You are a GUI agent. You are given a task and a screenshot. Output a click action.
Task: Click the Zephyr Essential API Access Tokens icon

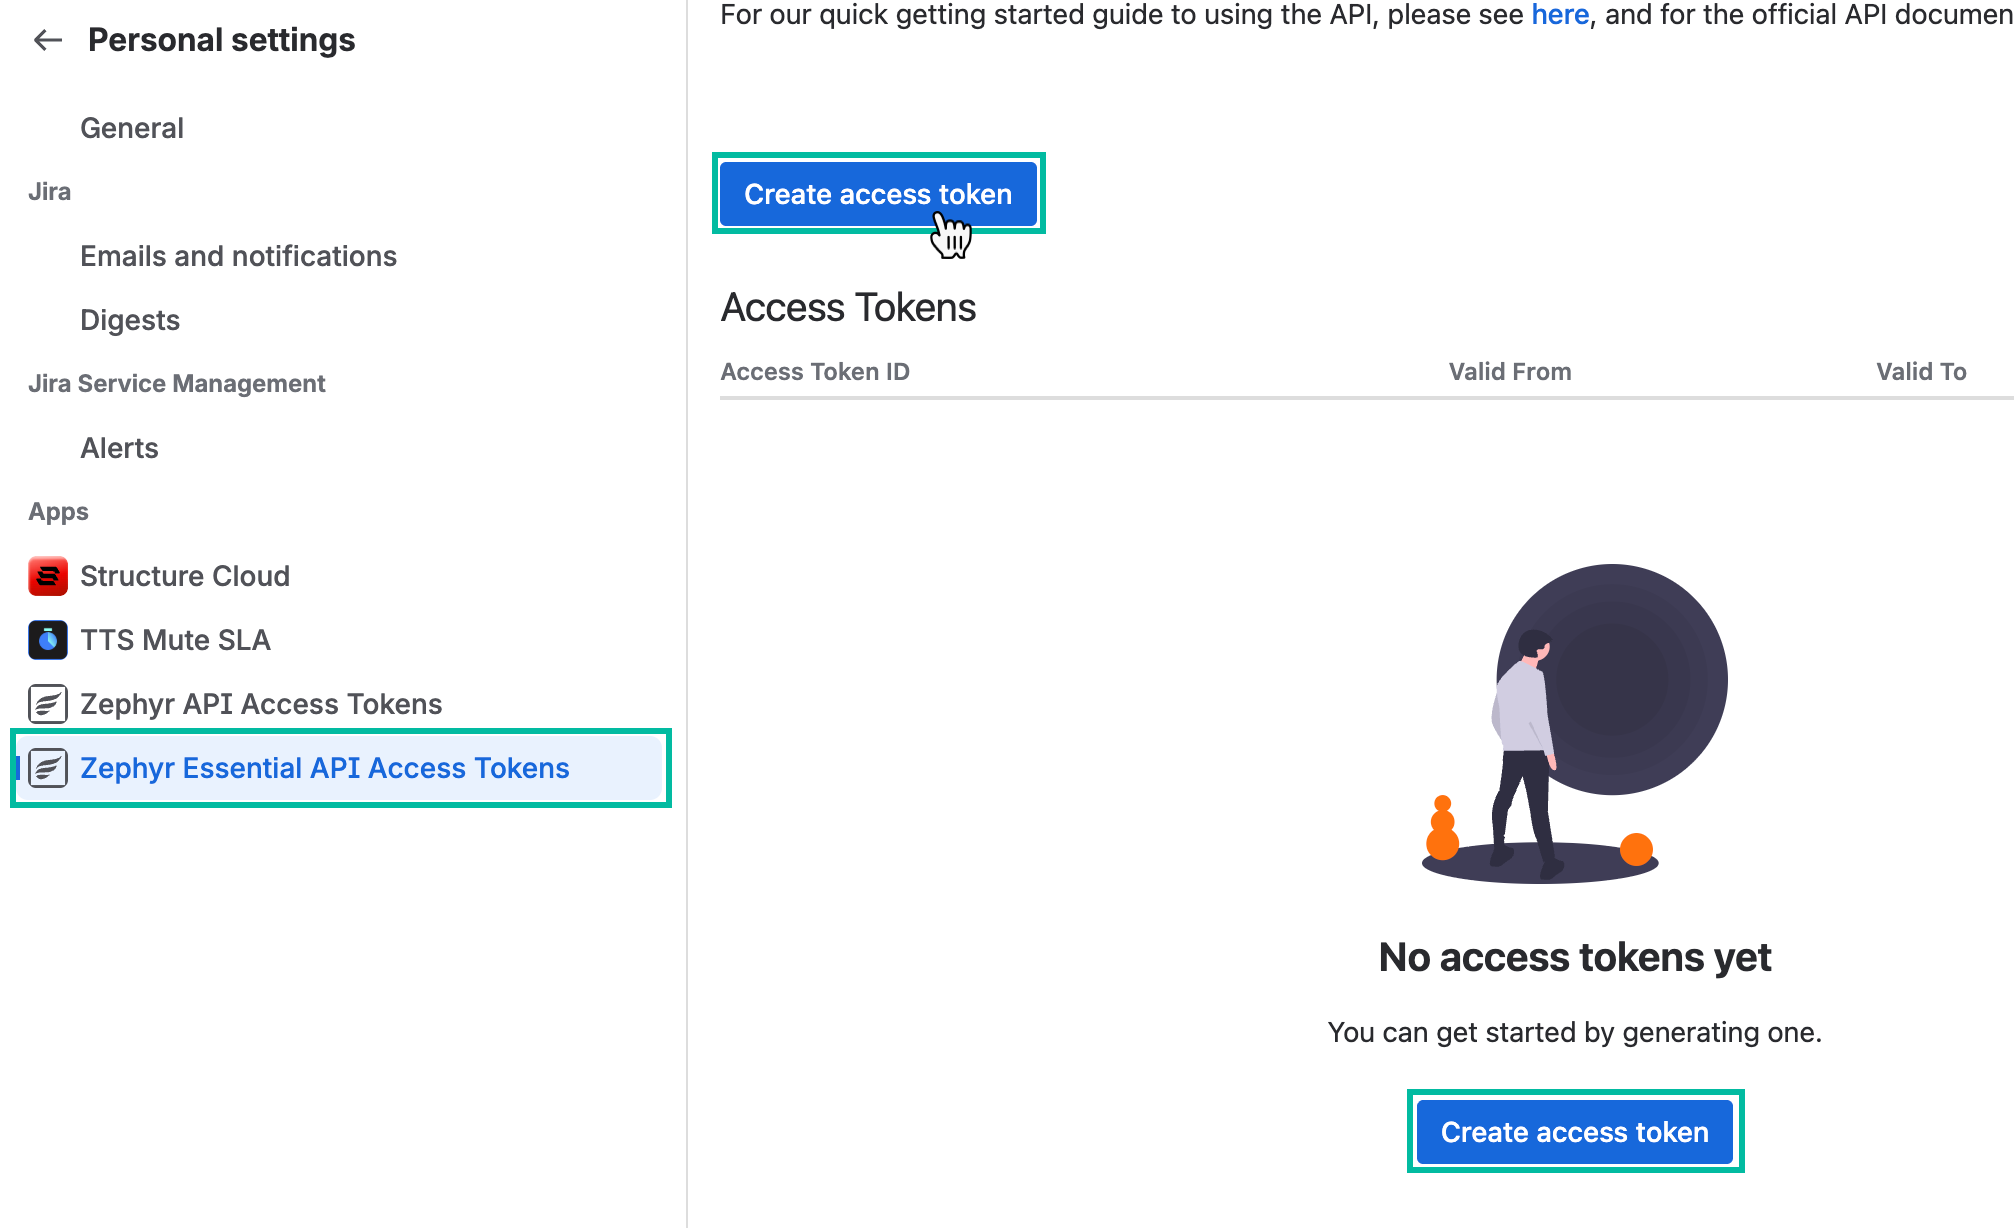(48, 768)
